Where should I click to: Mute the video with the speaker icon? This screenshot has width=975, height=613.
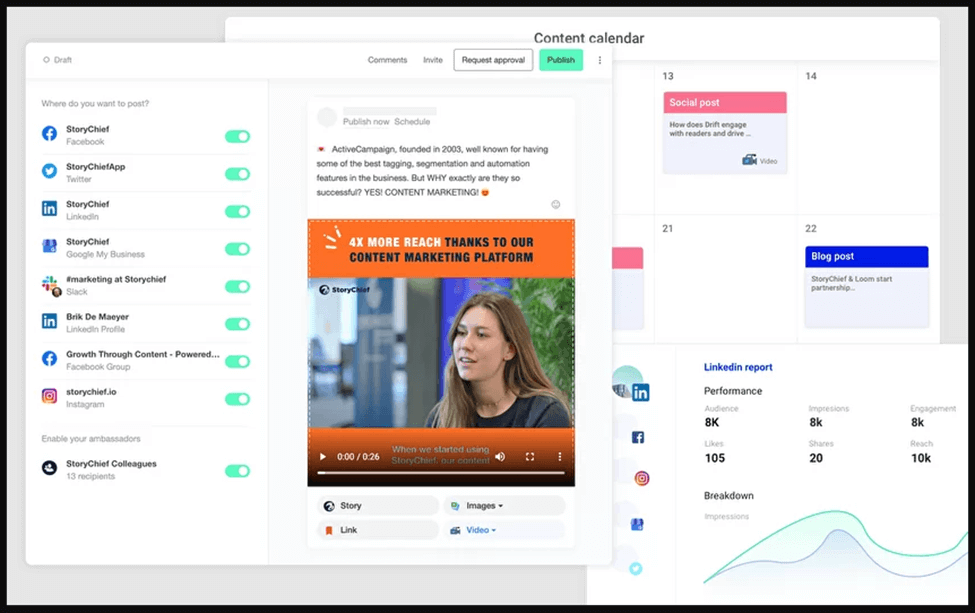tap(500, 457)
